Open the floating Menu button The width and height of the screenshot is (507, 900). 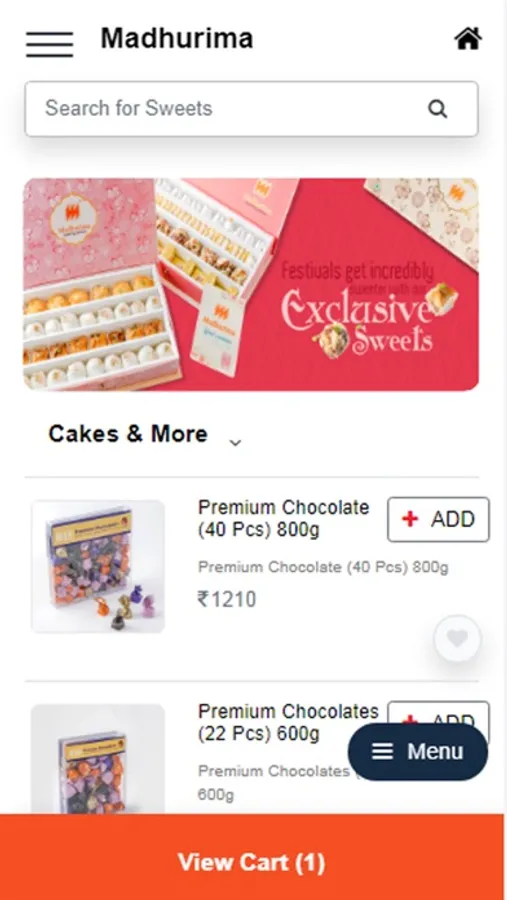pyautogui.click(x=418, y=751)
